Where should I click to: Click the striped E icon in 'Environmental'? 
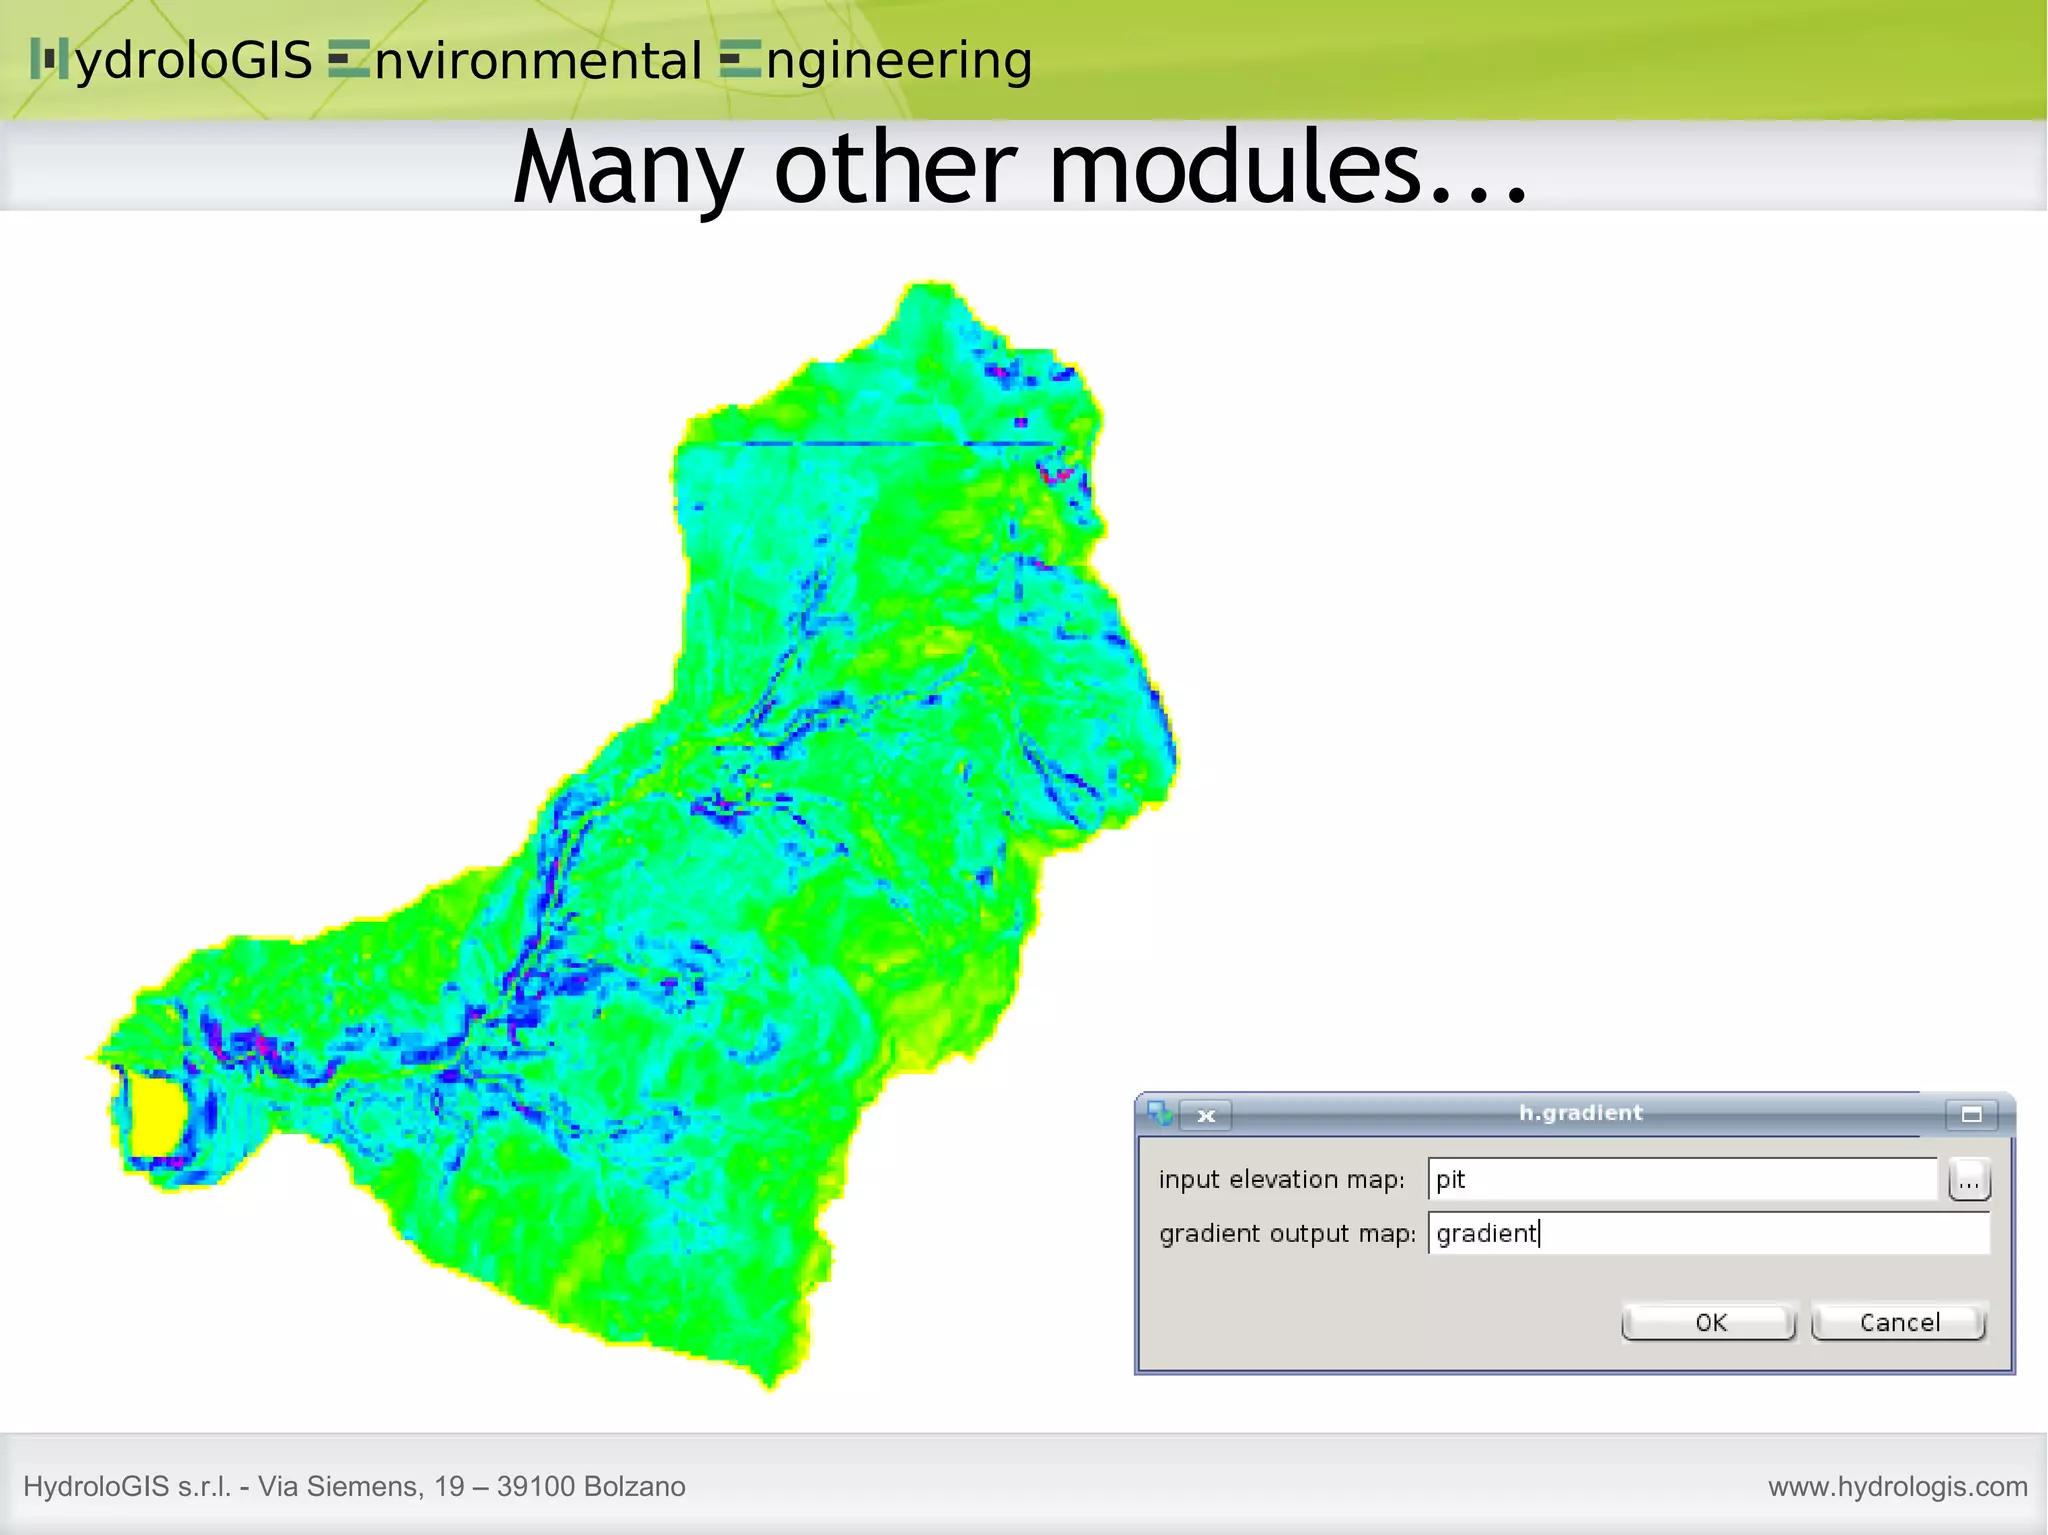point(349,60)
